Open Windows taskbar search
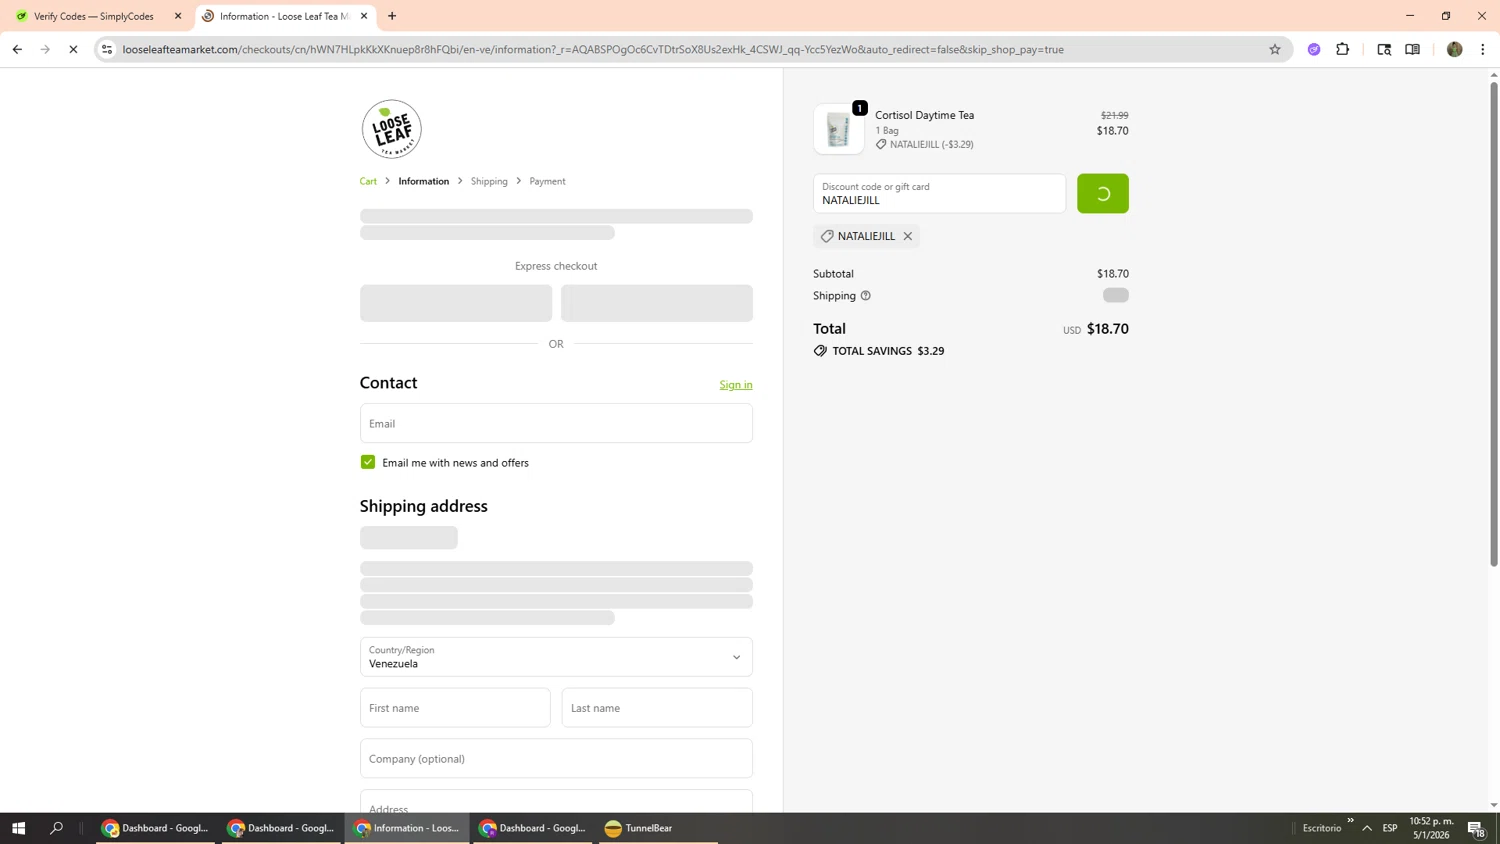Image resolution: width=1500 pixels, height=844 pixels. 56,828
